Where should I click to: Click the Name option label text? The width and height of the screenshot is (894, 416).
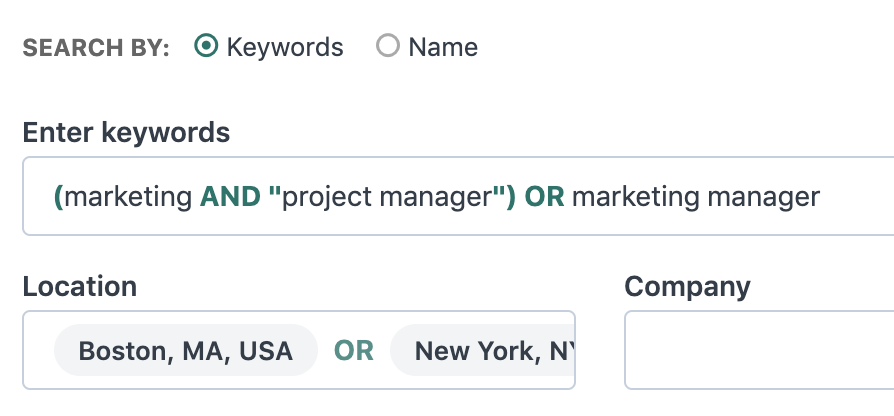(443, 47)
